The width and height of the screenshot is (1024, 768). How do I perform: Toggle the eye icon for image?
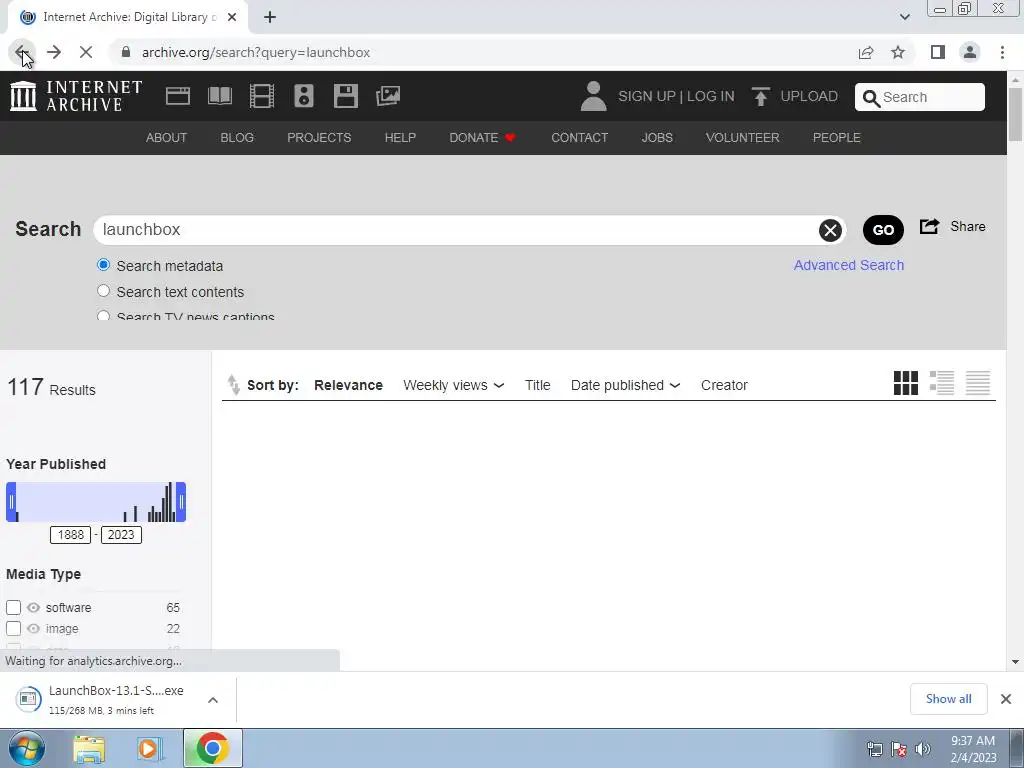coord(33,628)
